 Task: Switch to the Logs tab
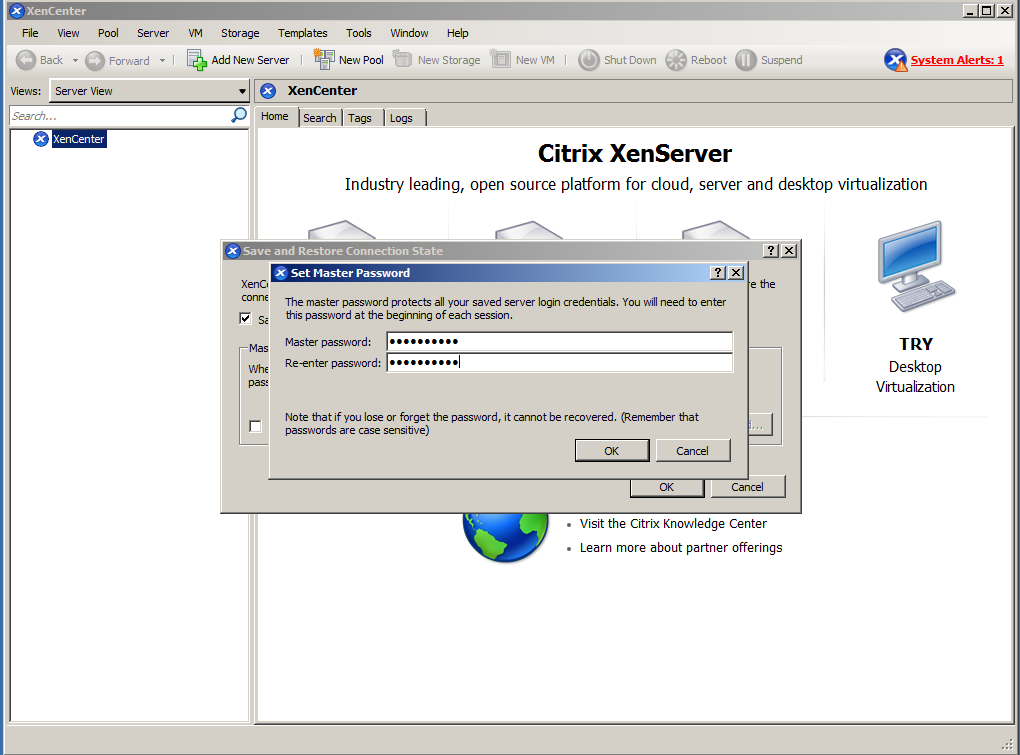[401, 118]
